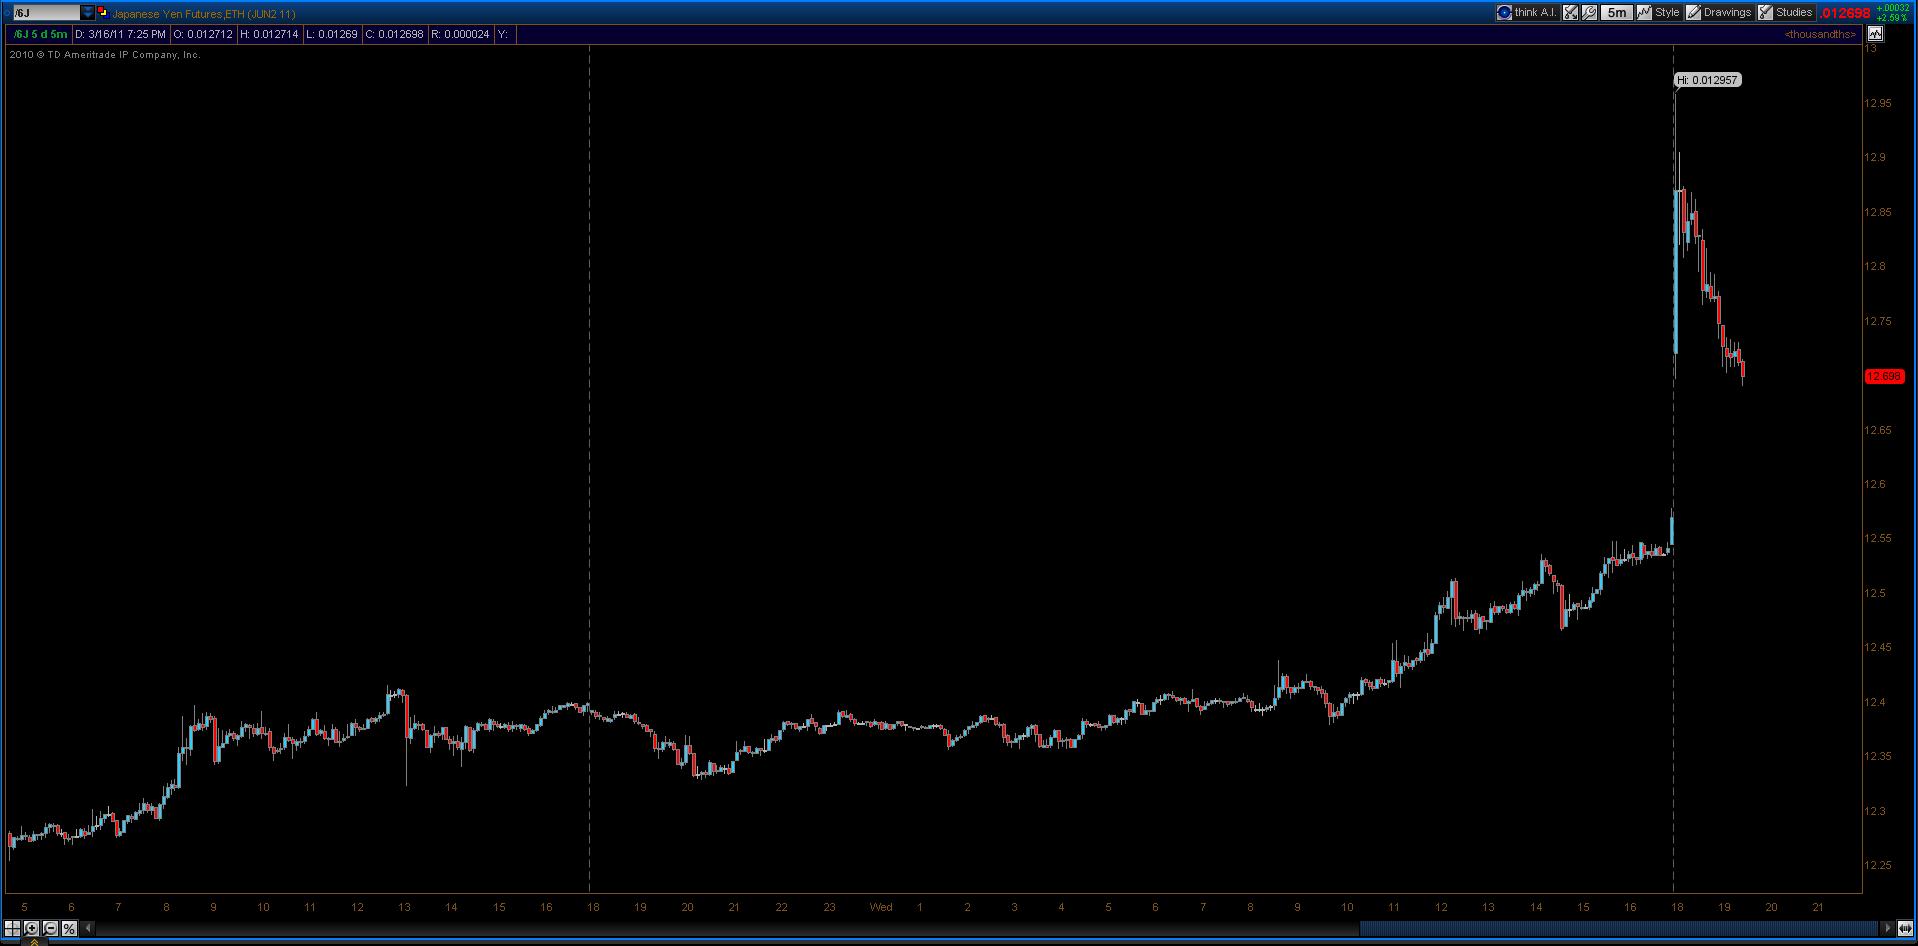Zoom in with the plus magnifier

tap(32, 928)
